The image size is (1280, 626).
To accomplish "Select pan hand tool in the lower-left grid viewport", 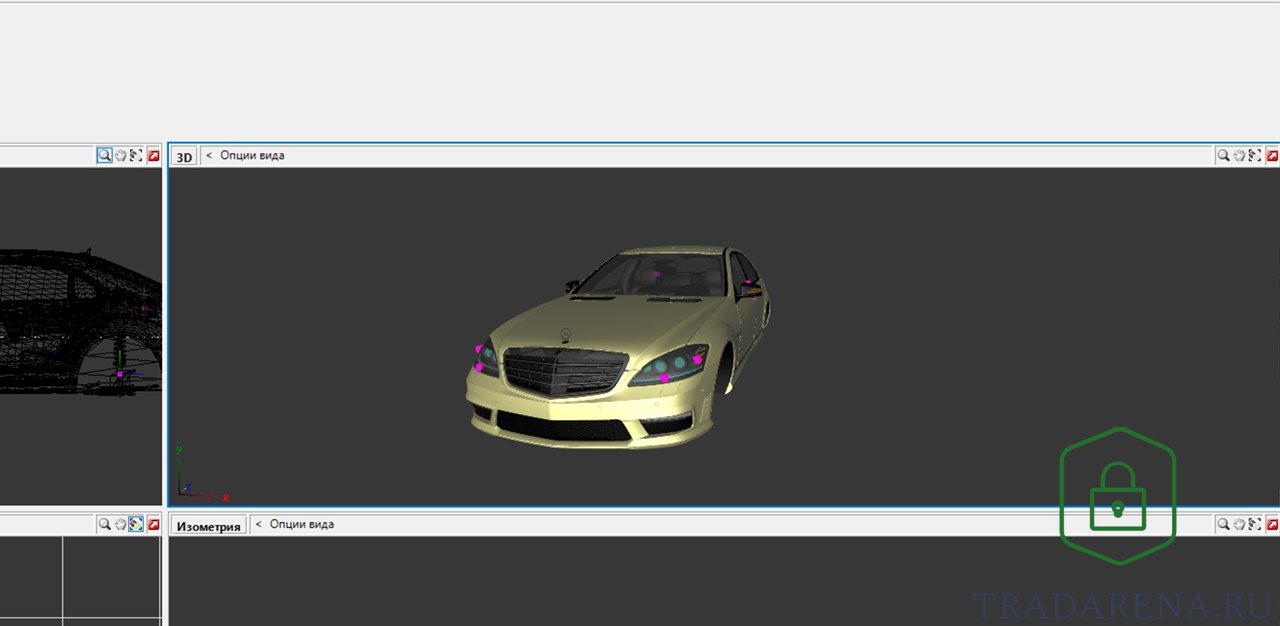I will coord(120,524).
